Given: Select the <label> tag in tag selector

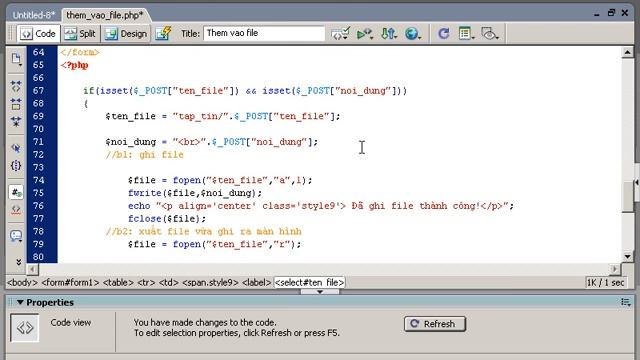Looking at the screenshot, I should tap(257, 282).
